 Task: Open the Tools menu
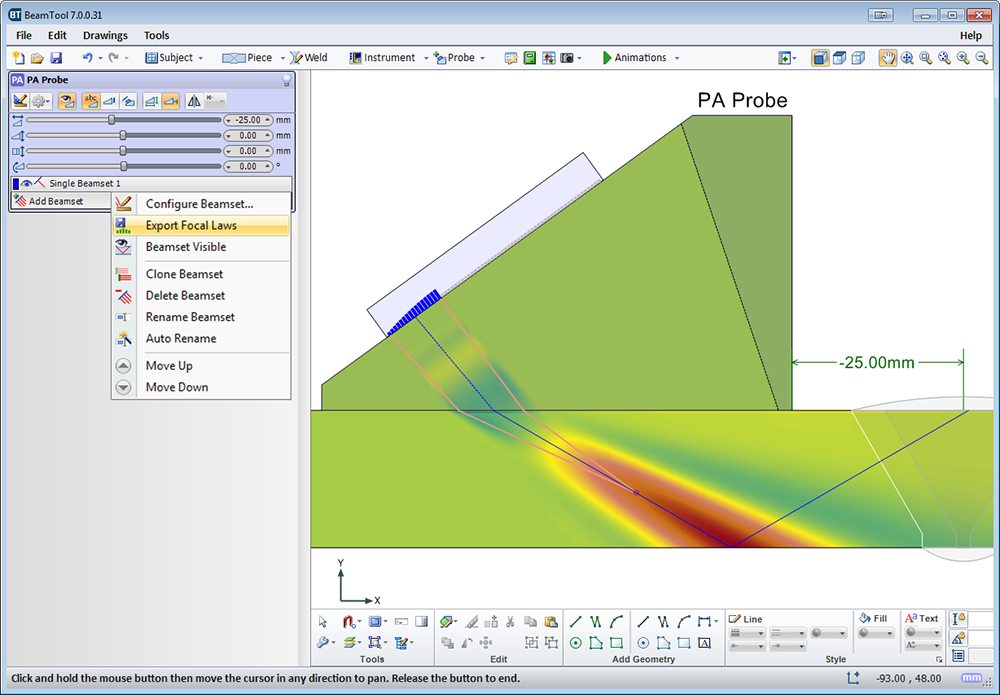(x=156, y=35)
